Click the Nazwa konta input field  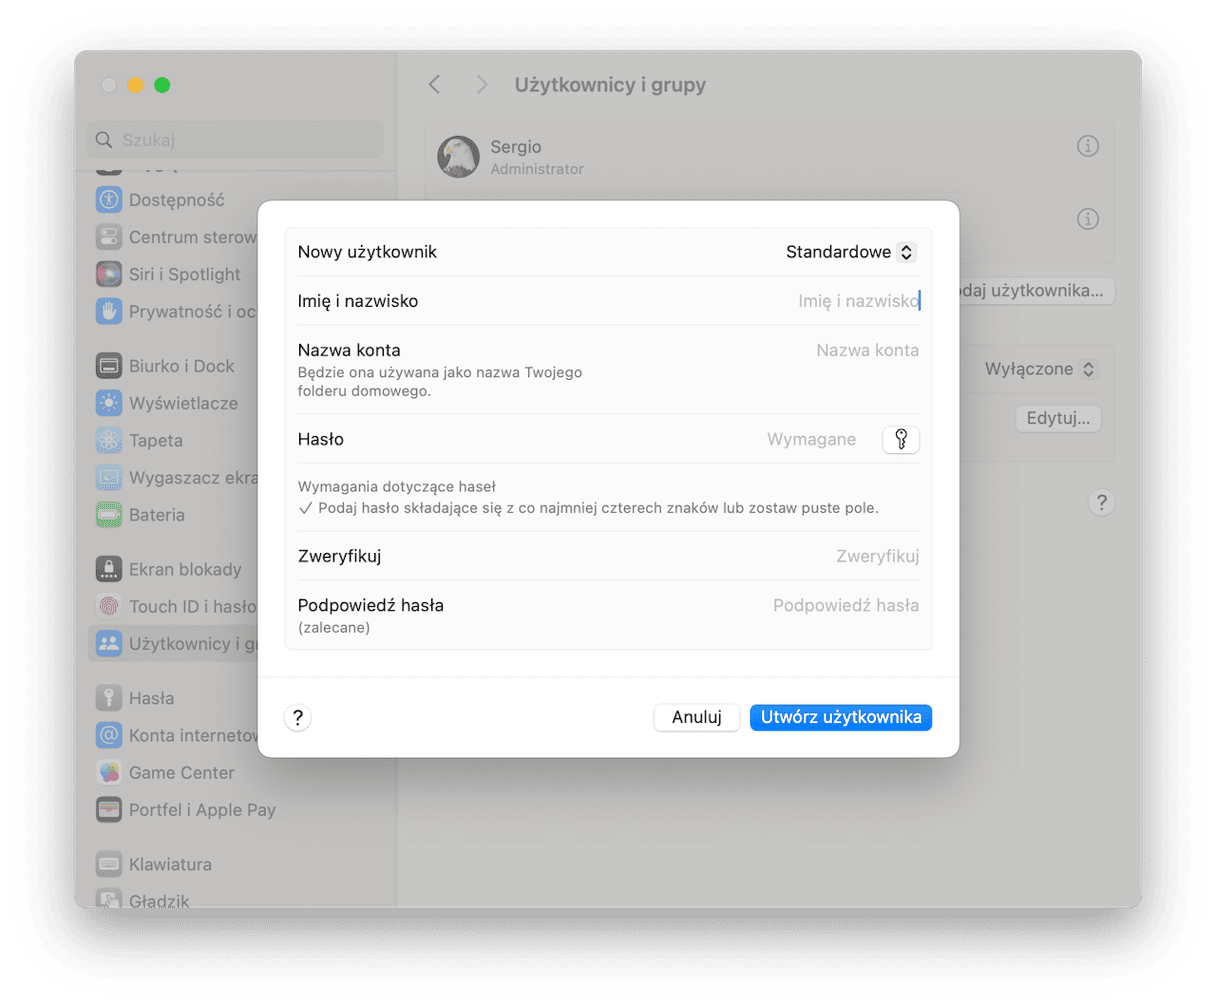coord(866,350)
